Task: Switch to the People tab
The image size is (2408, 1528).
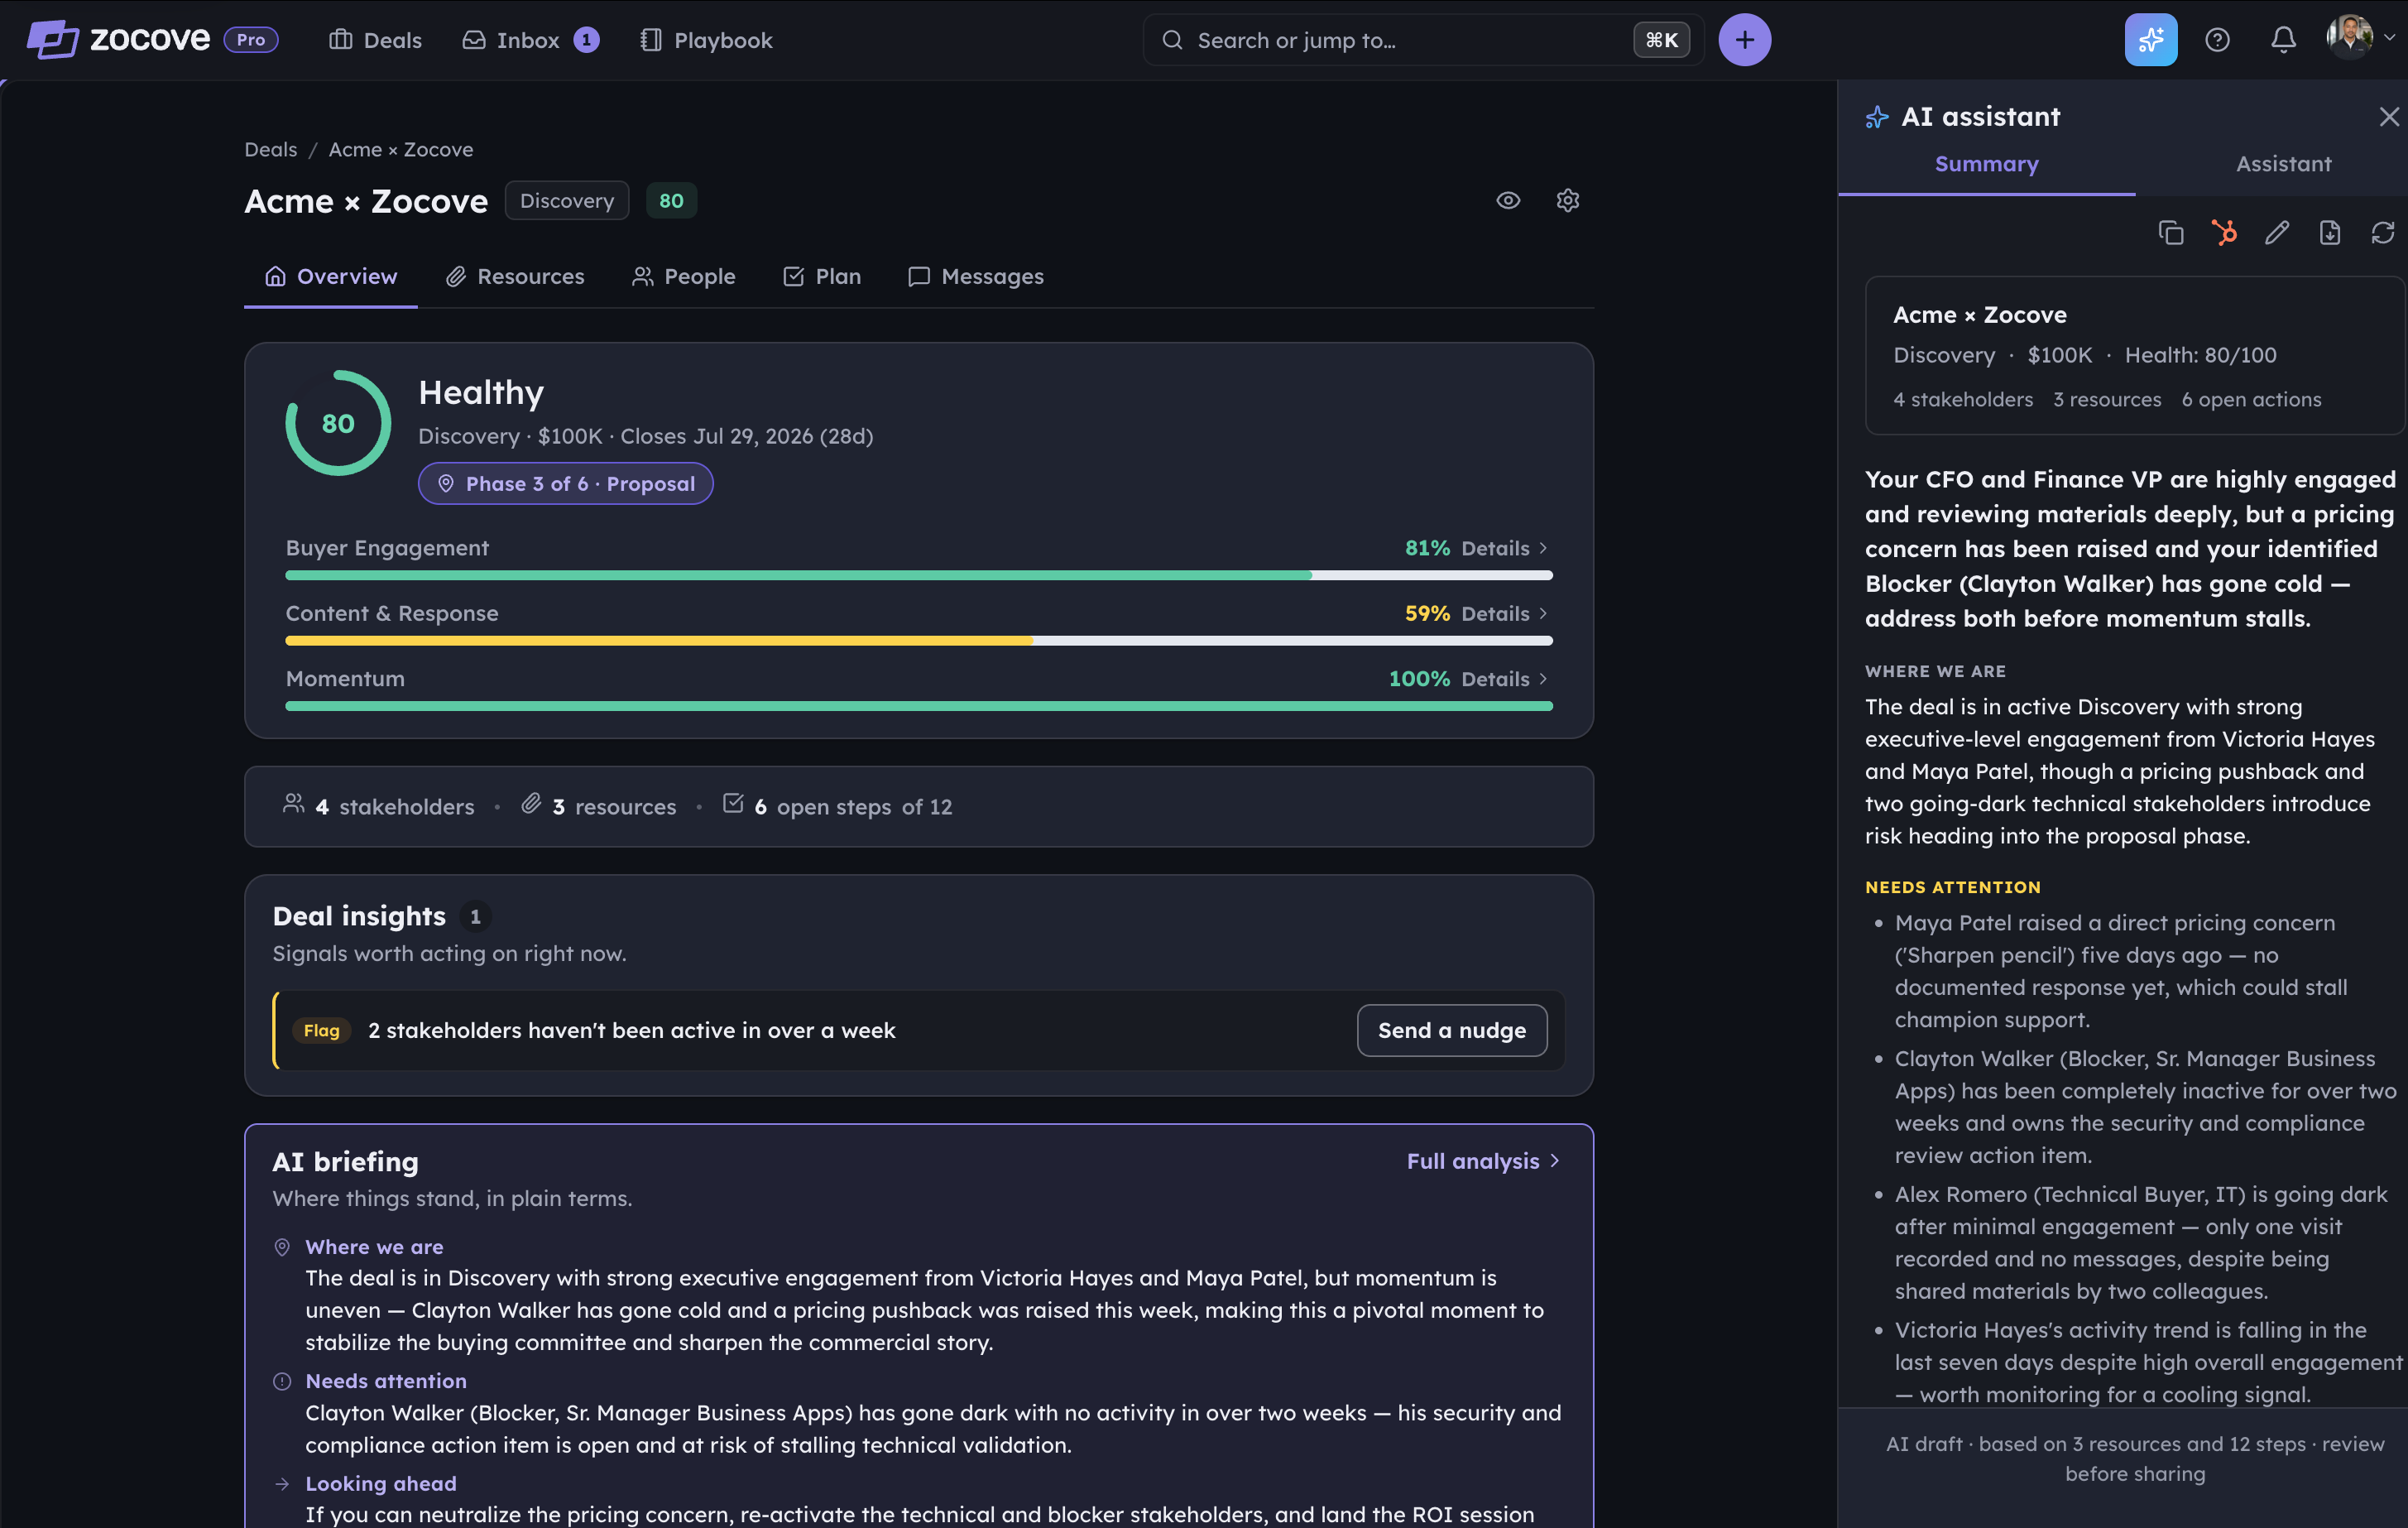Action: coord(684,276)
